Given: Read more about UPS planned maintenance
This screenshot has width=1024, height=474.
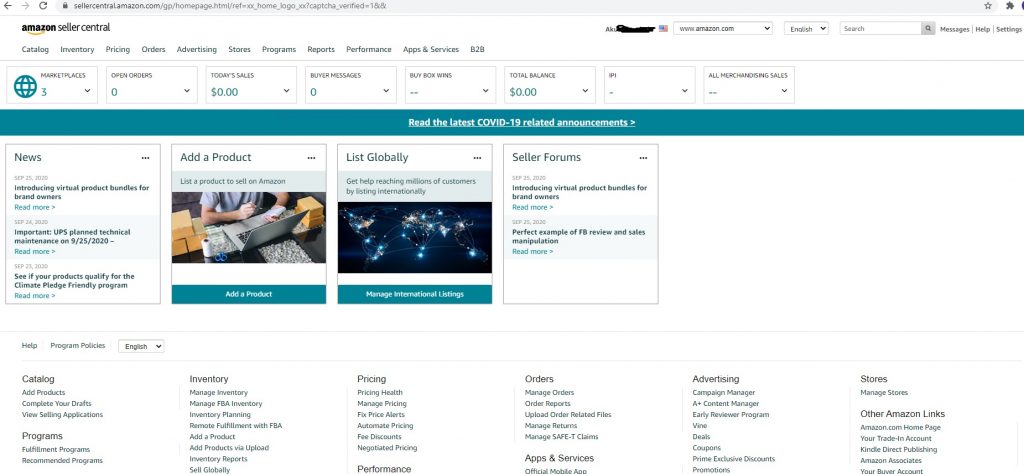Looking at the screenshot, I should click(35, 252).
